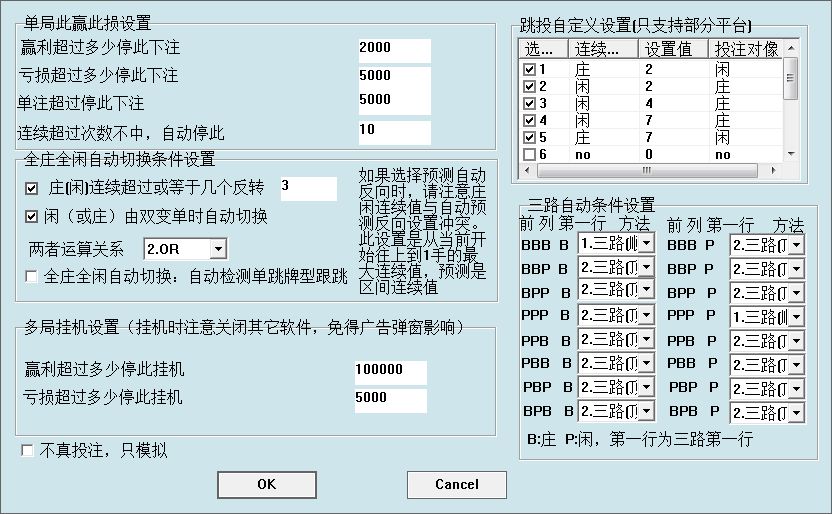Uncheck row 5 in jump-bet list

coord(529,137)
